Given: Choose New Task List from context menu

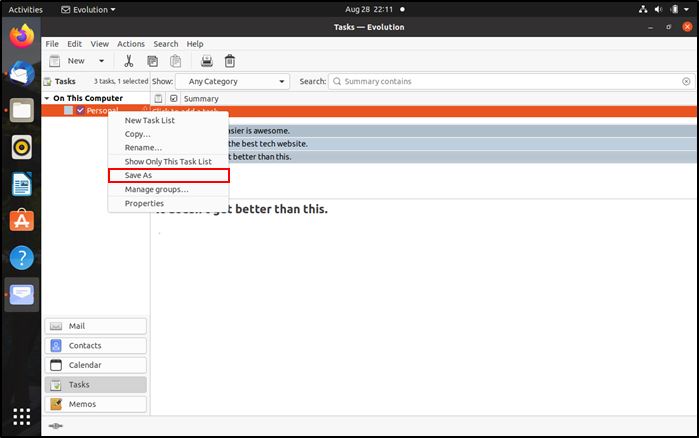Looking at the screenshot, I should click(x=169, y=120).
